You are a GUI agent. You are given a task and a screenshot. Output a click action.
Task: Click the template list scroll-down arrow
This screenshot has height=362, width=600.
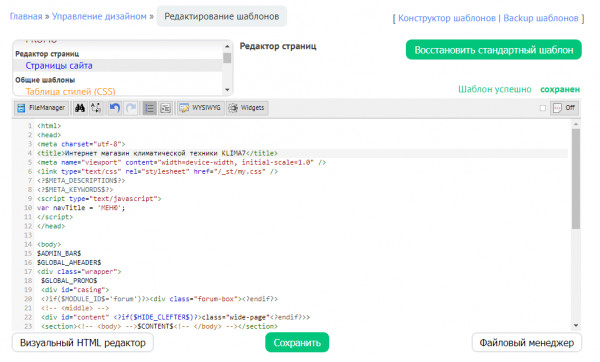pos(227,90)
